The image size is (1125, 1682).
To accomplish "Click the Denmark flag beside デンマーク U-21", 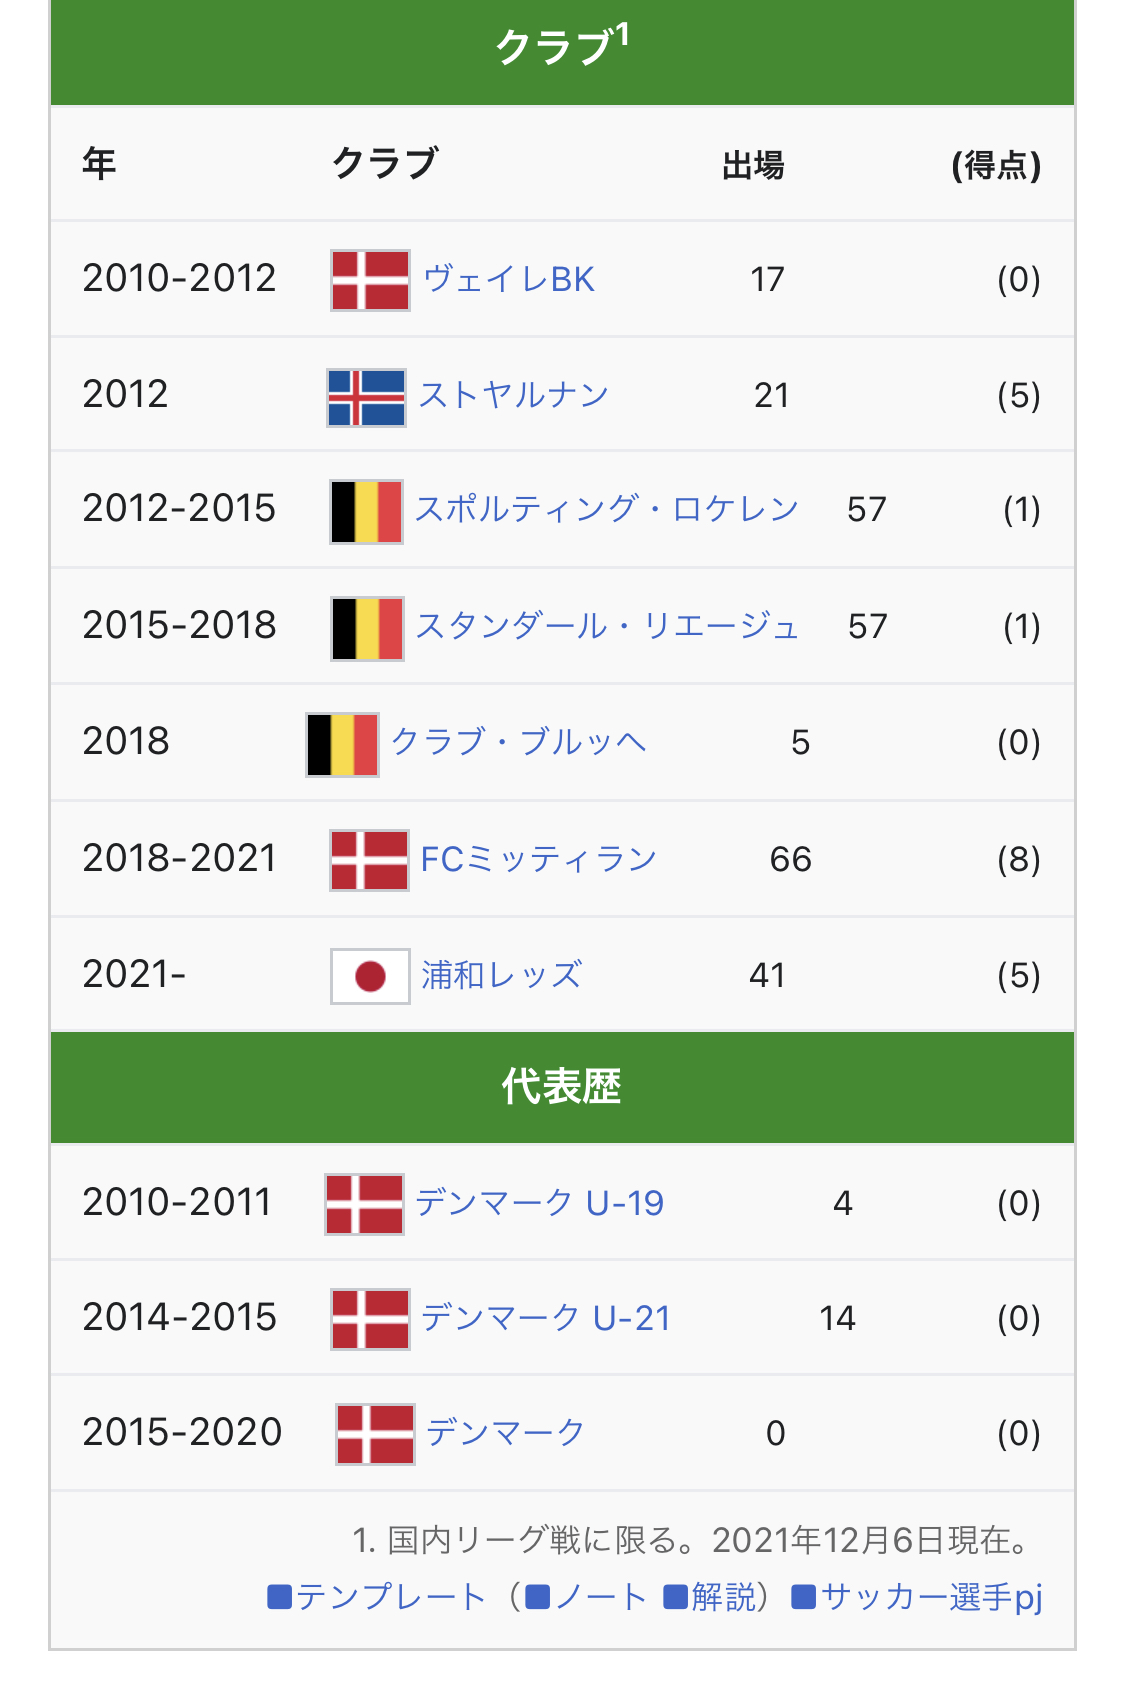I will coord(370,1319).
